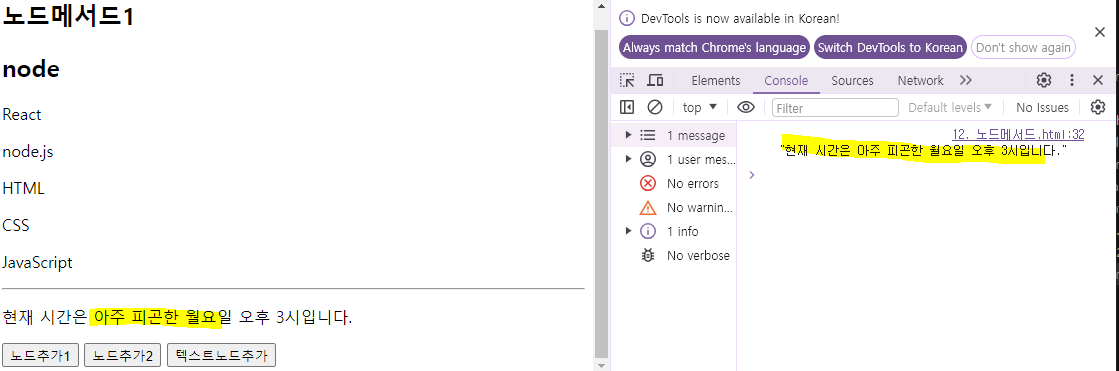Click the scrollbar down arrow
Screen dimensions: 1119x371
click(x=601, y=365)
